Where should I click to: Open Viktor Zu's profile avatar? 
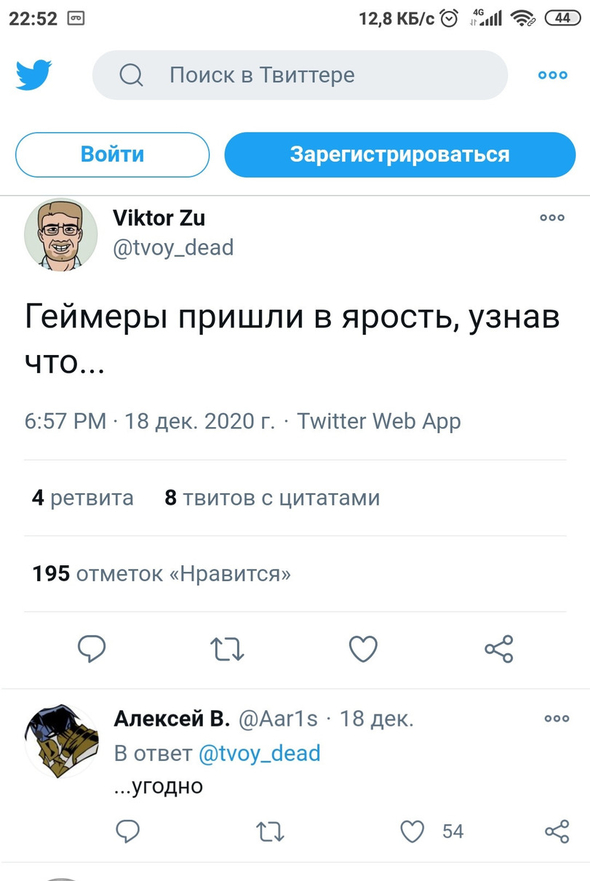pyautogui.click(x=61, y=234)
